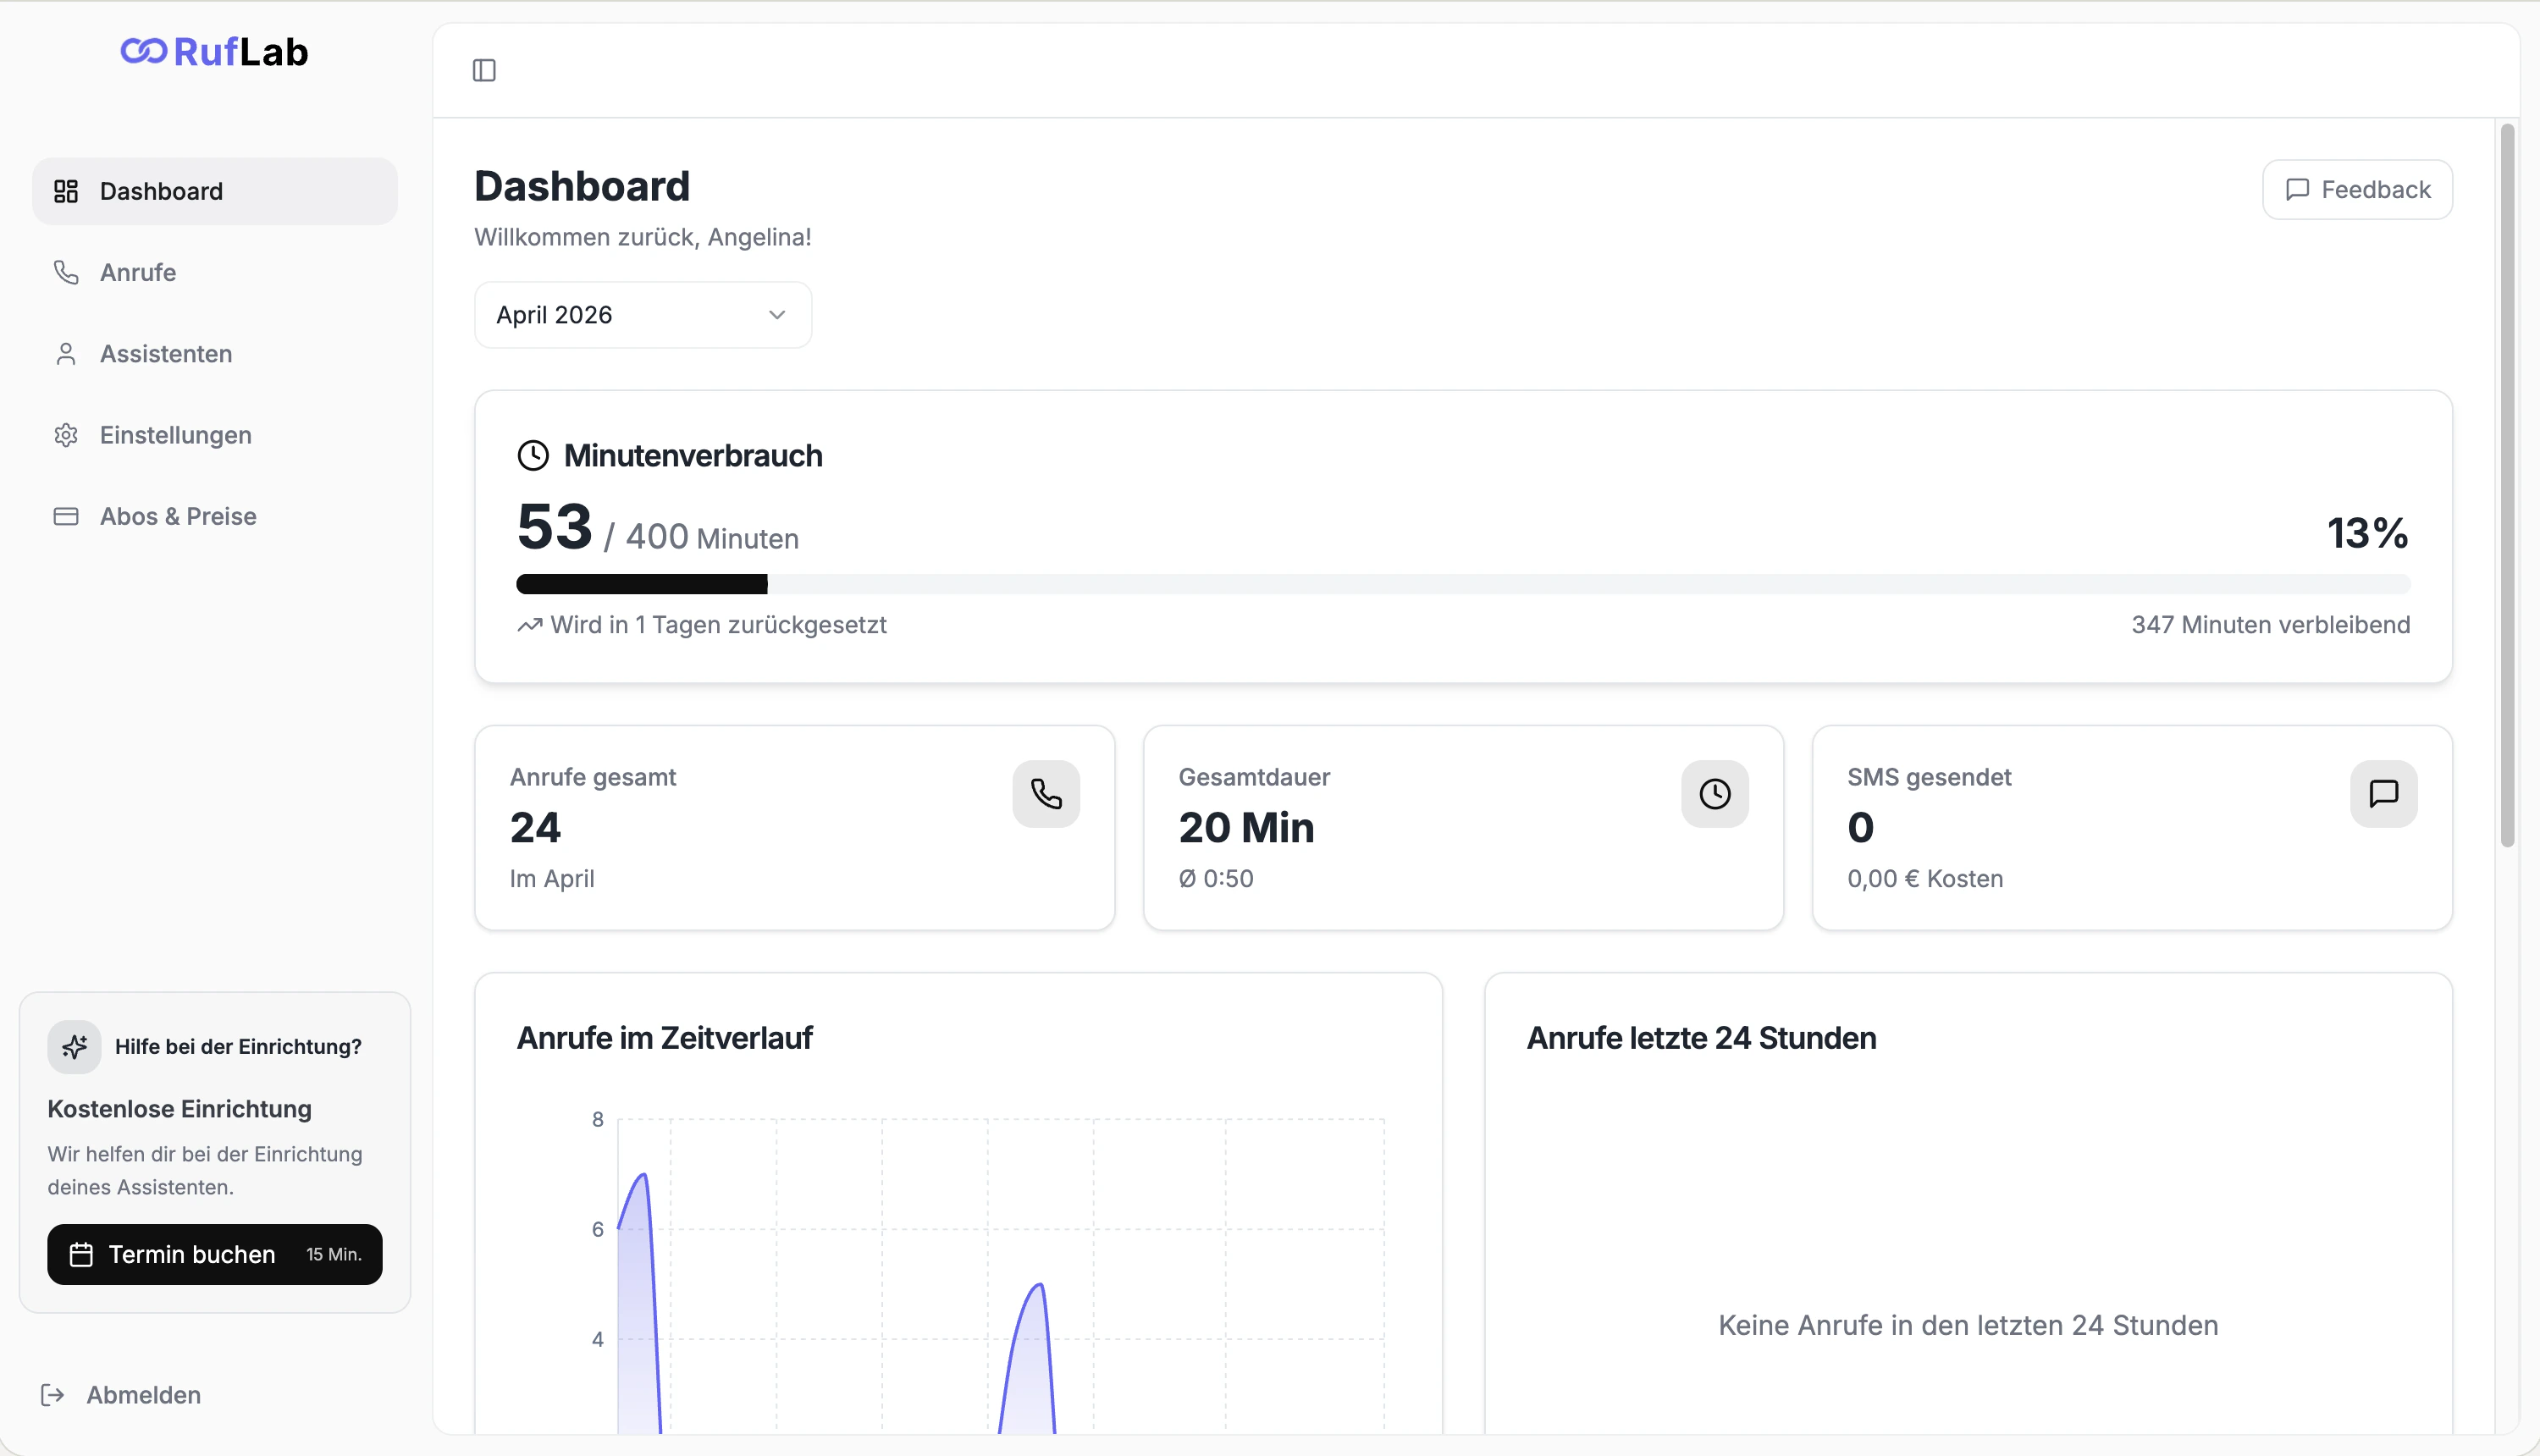Click the first peak in the calls chart
This screenshot has height=1456, width=2540.
pyautogui.click(x=644, y=1175)
